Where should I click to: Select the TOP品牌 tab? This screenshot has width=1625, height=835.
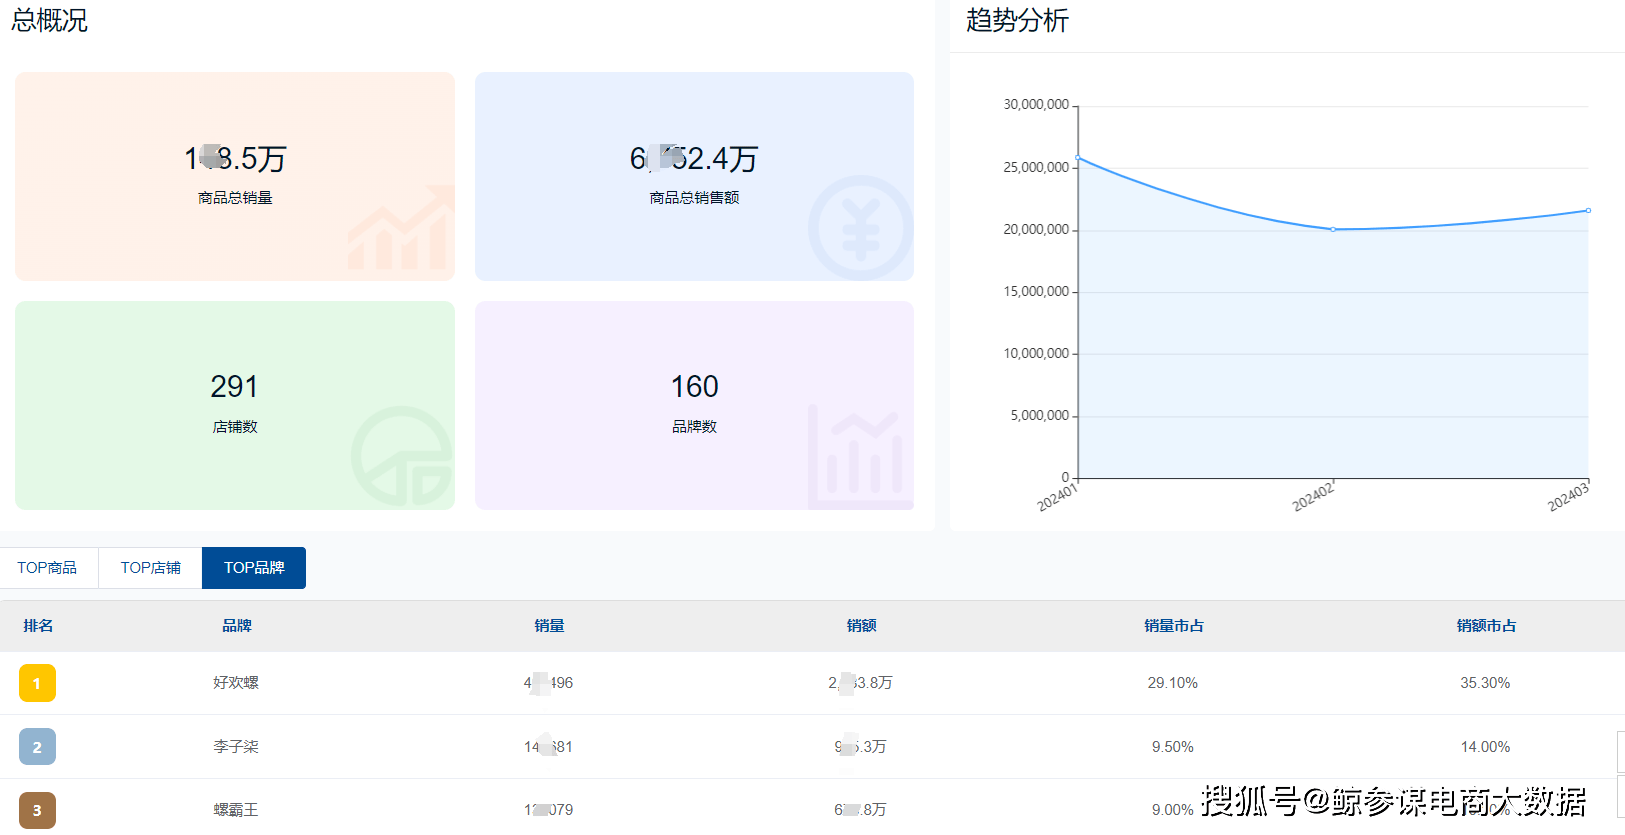pyautogui.click(x=254, y=568)
